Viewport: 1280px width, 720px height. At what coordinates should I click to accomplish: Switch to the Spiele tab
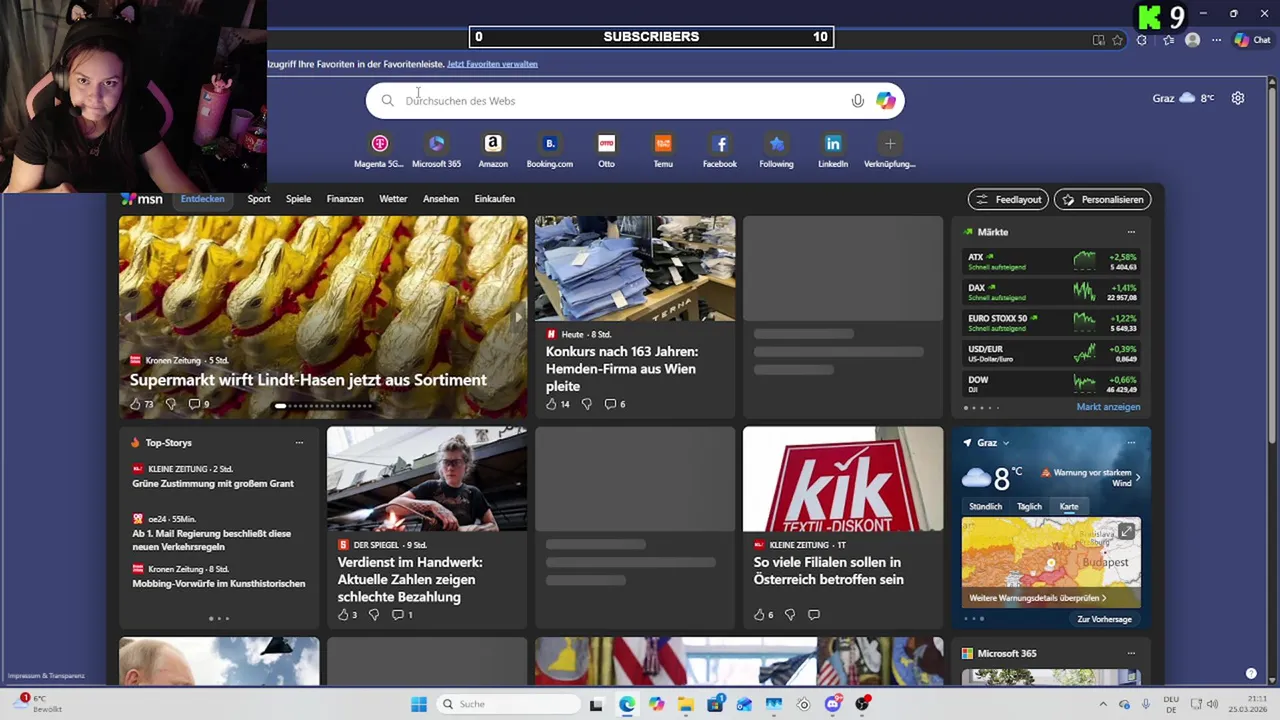click(298, 199)
